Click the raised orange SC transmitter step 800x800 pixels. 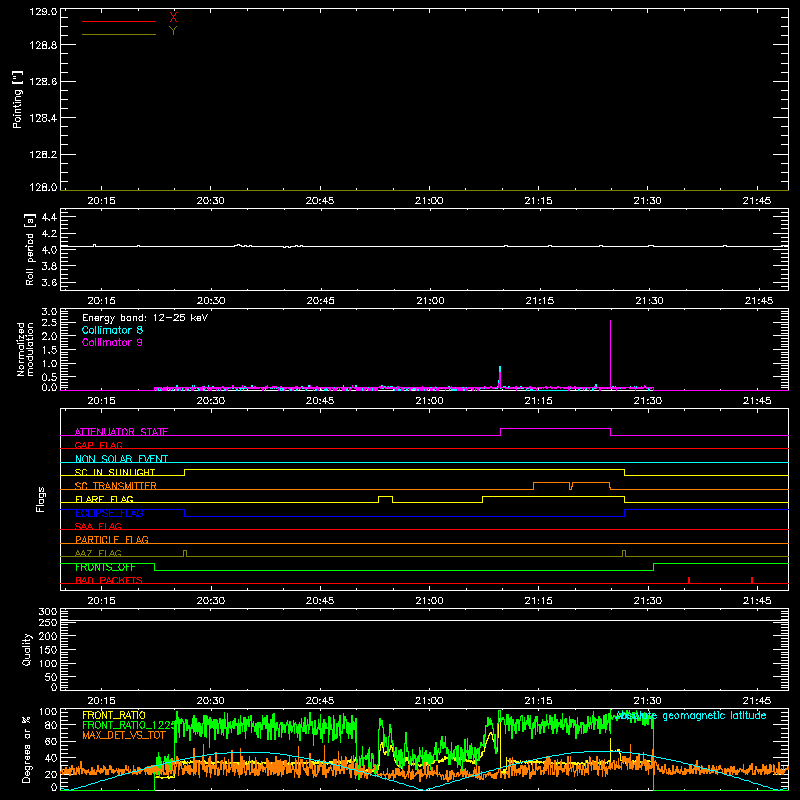click(x=571, y=483)
